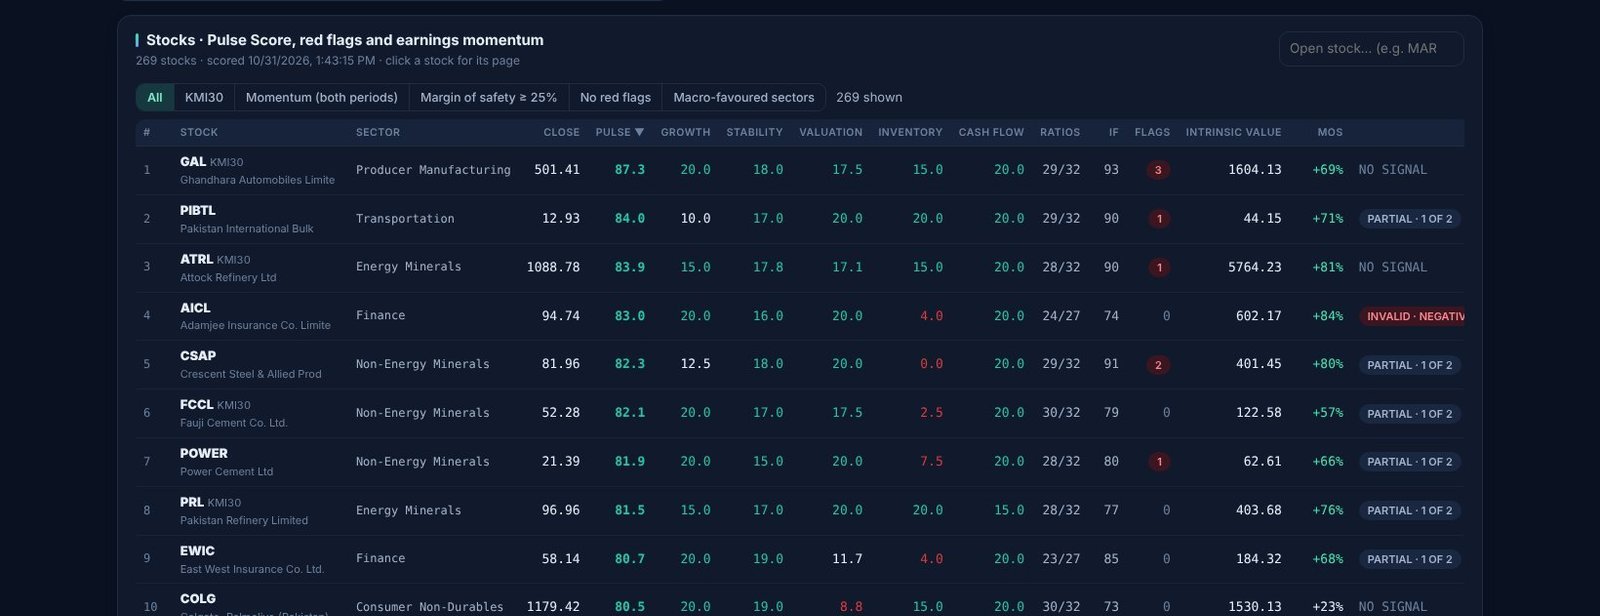Click PARTIAL 1 OF 2 badge for FCCL
Screen dimensions: 1600x616
1409,413
